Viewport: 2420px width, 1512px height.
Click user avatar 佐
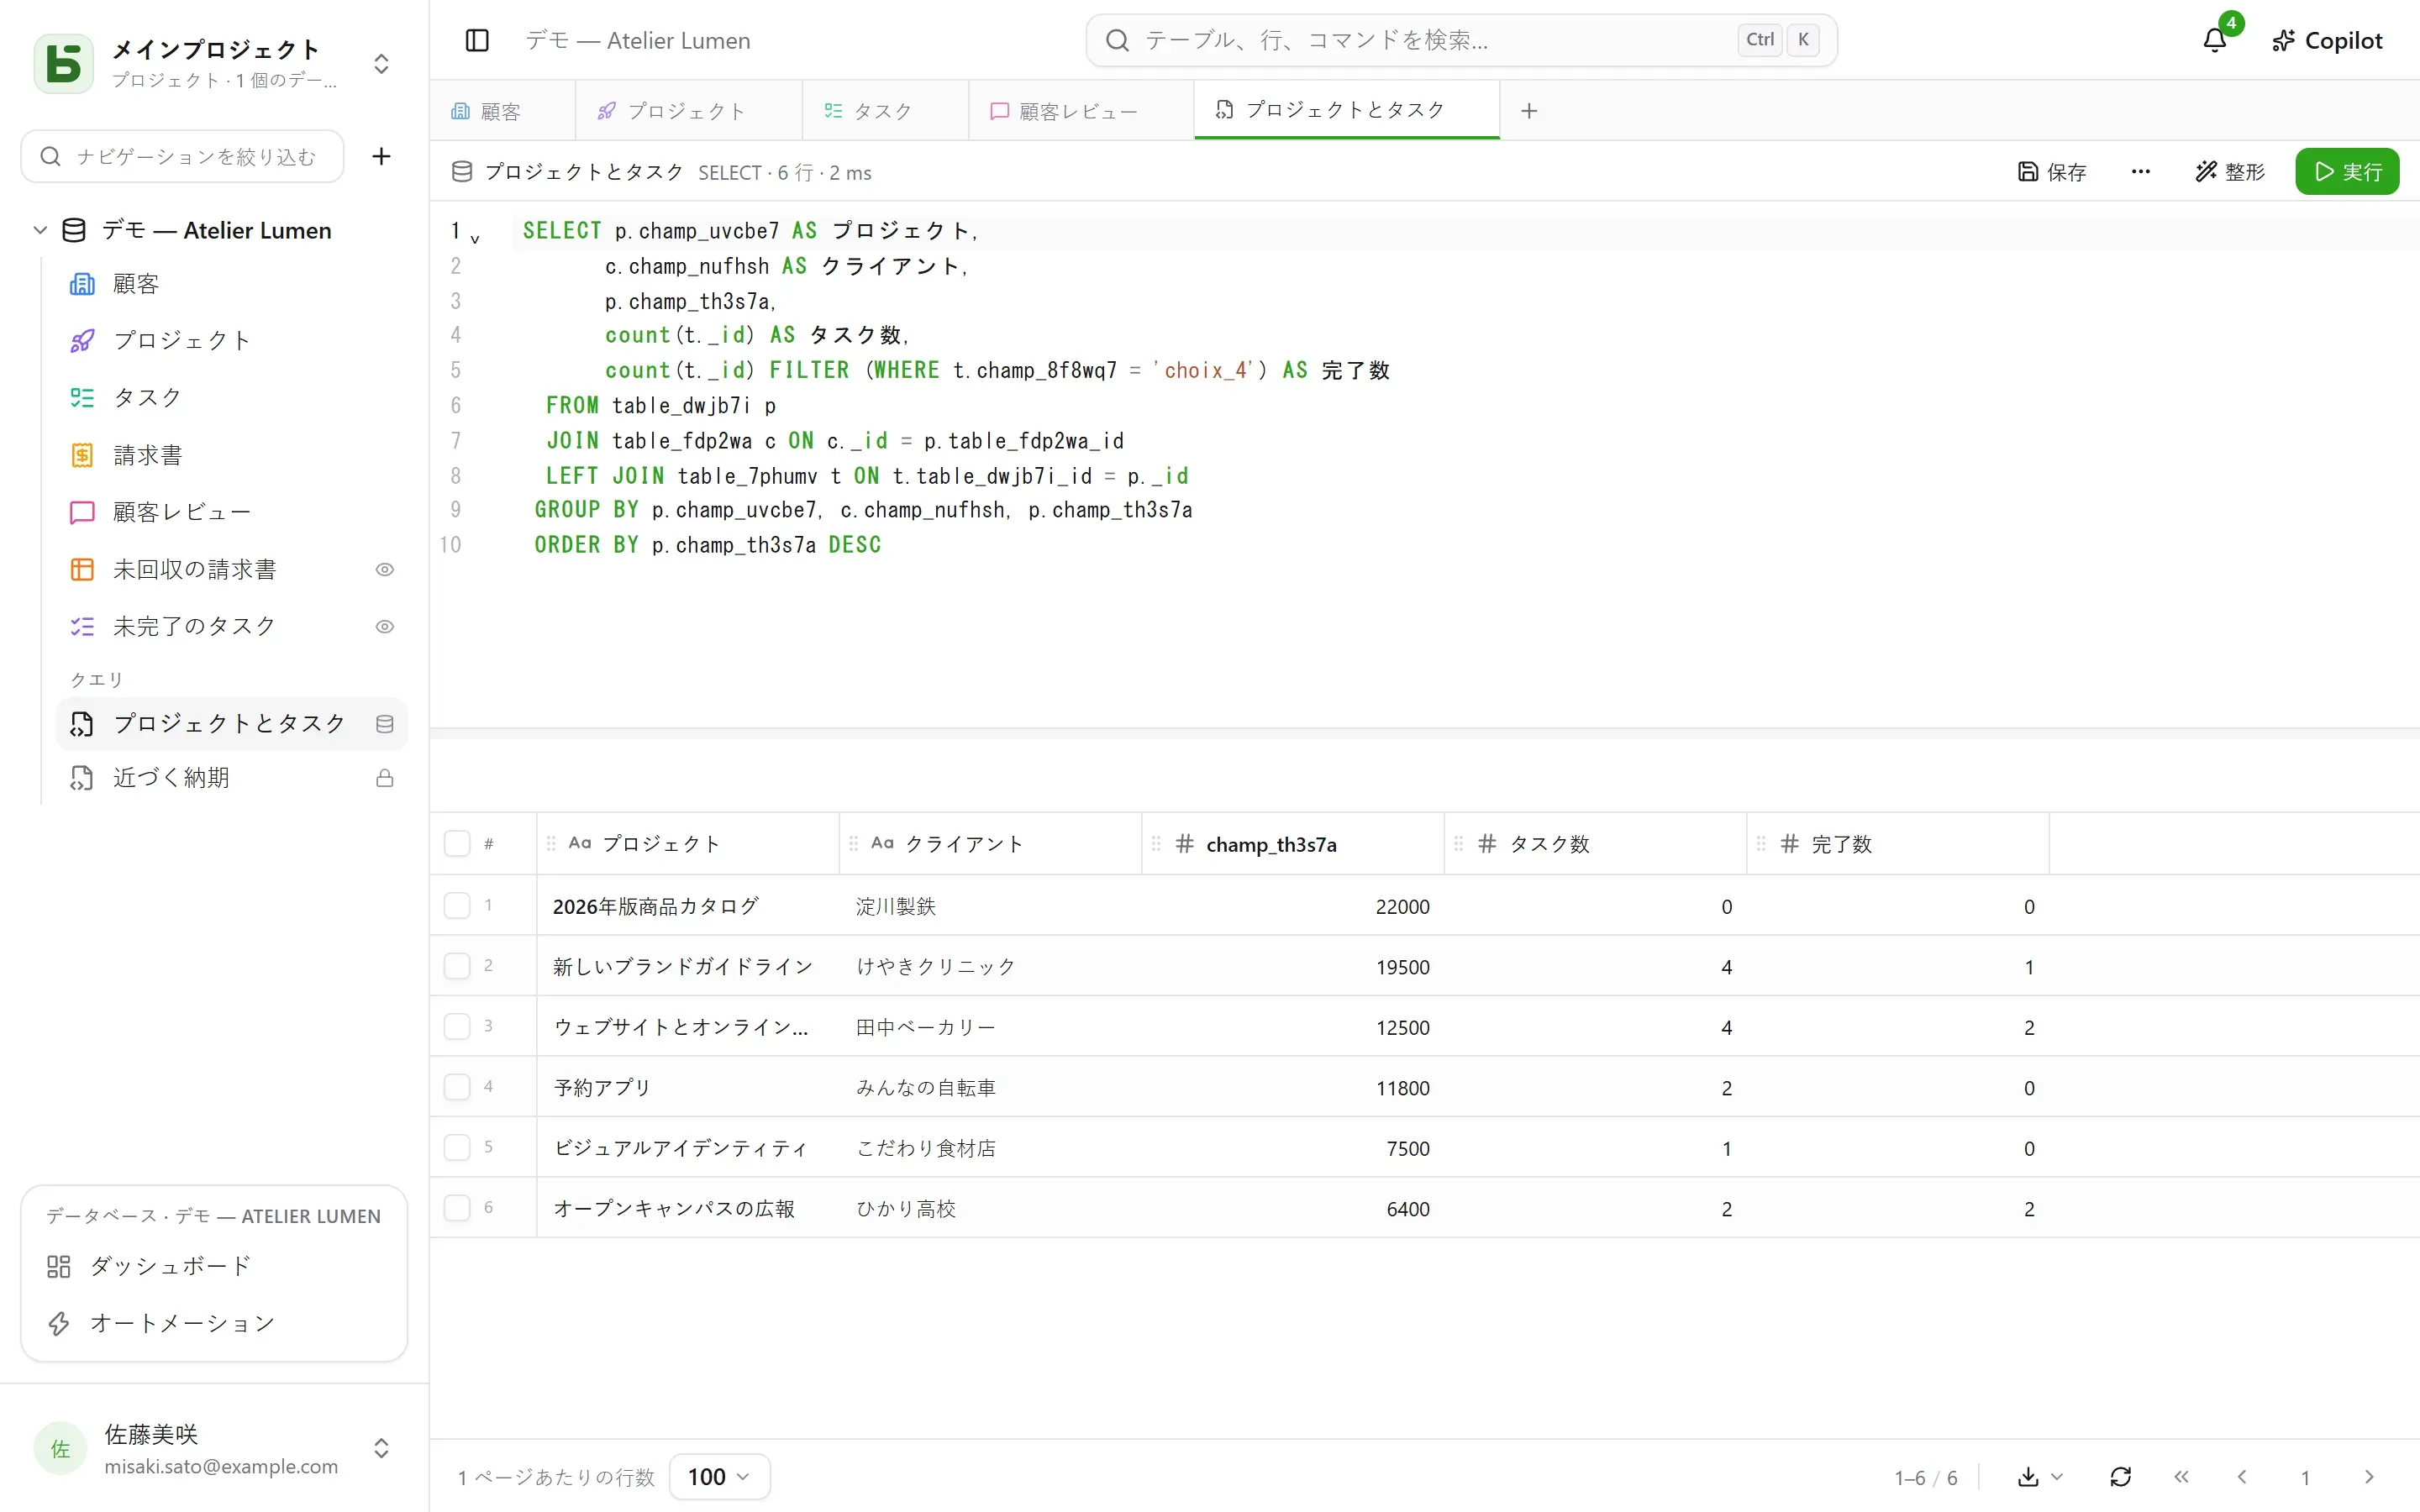(60, 1449)
